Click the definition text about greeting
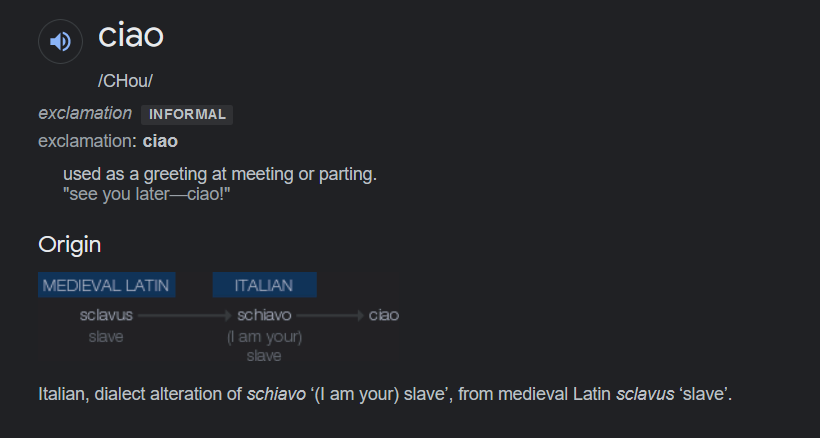Image resolution: width=820 pixels, height=438 pixels. pos(220,174)
